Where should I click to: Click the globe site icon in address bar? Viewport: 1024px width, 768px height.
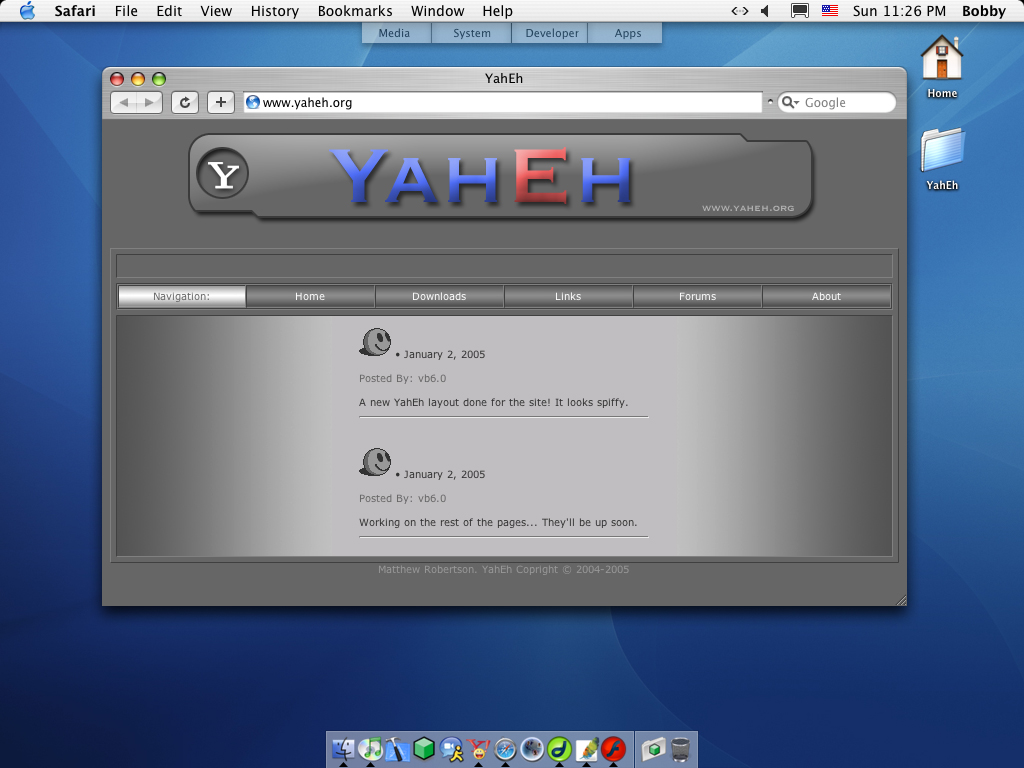(x=253, y=103)
